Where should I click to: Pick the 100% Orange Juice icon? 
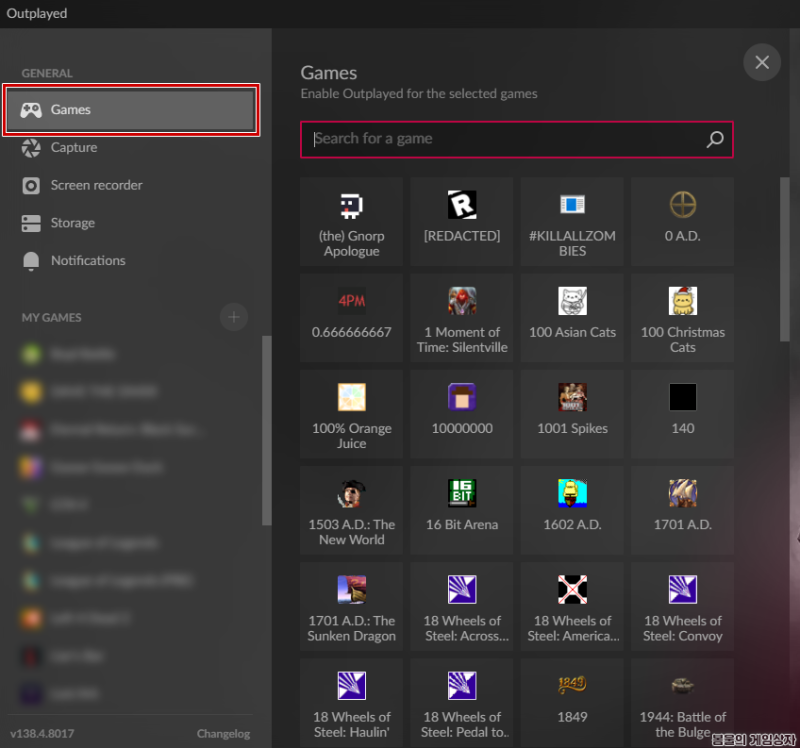[352, 397]
